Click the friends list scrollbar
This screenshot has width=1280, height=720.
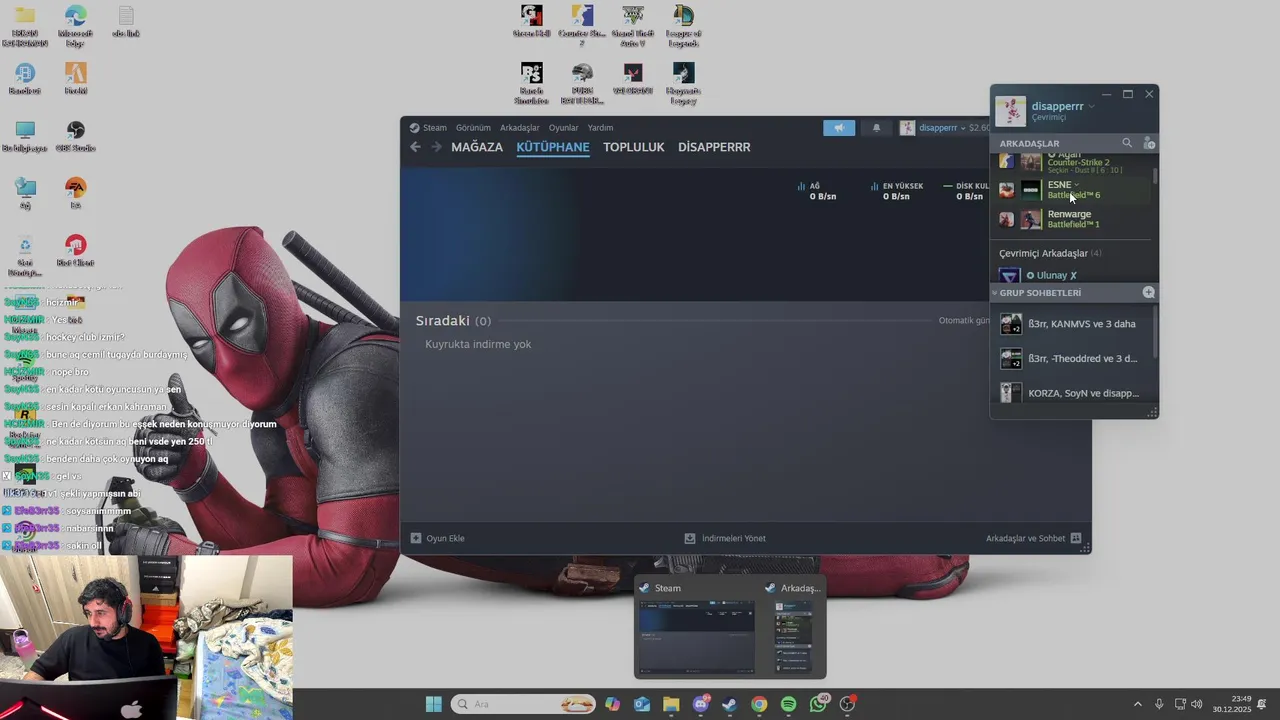point(1156,176)
